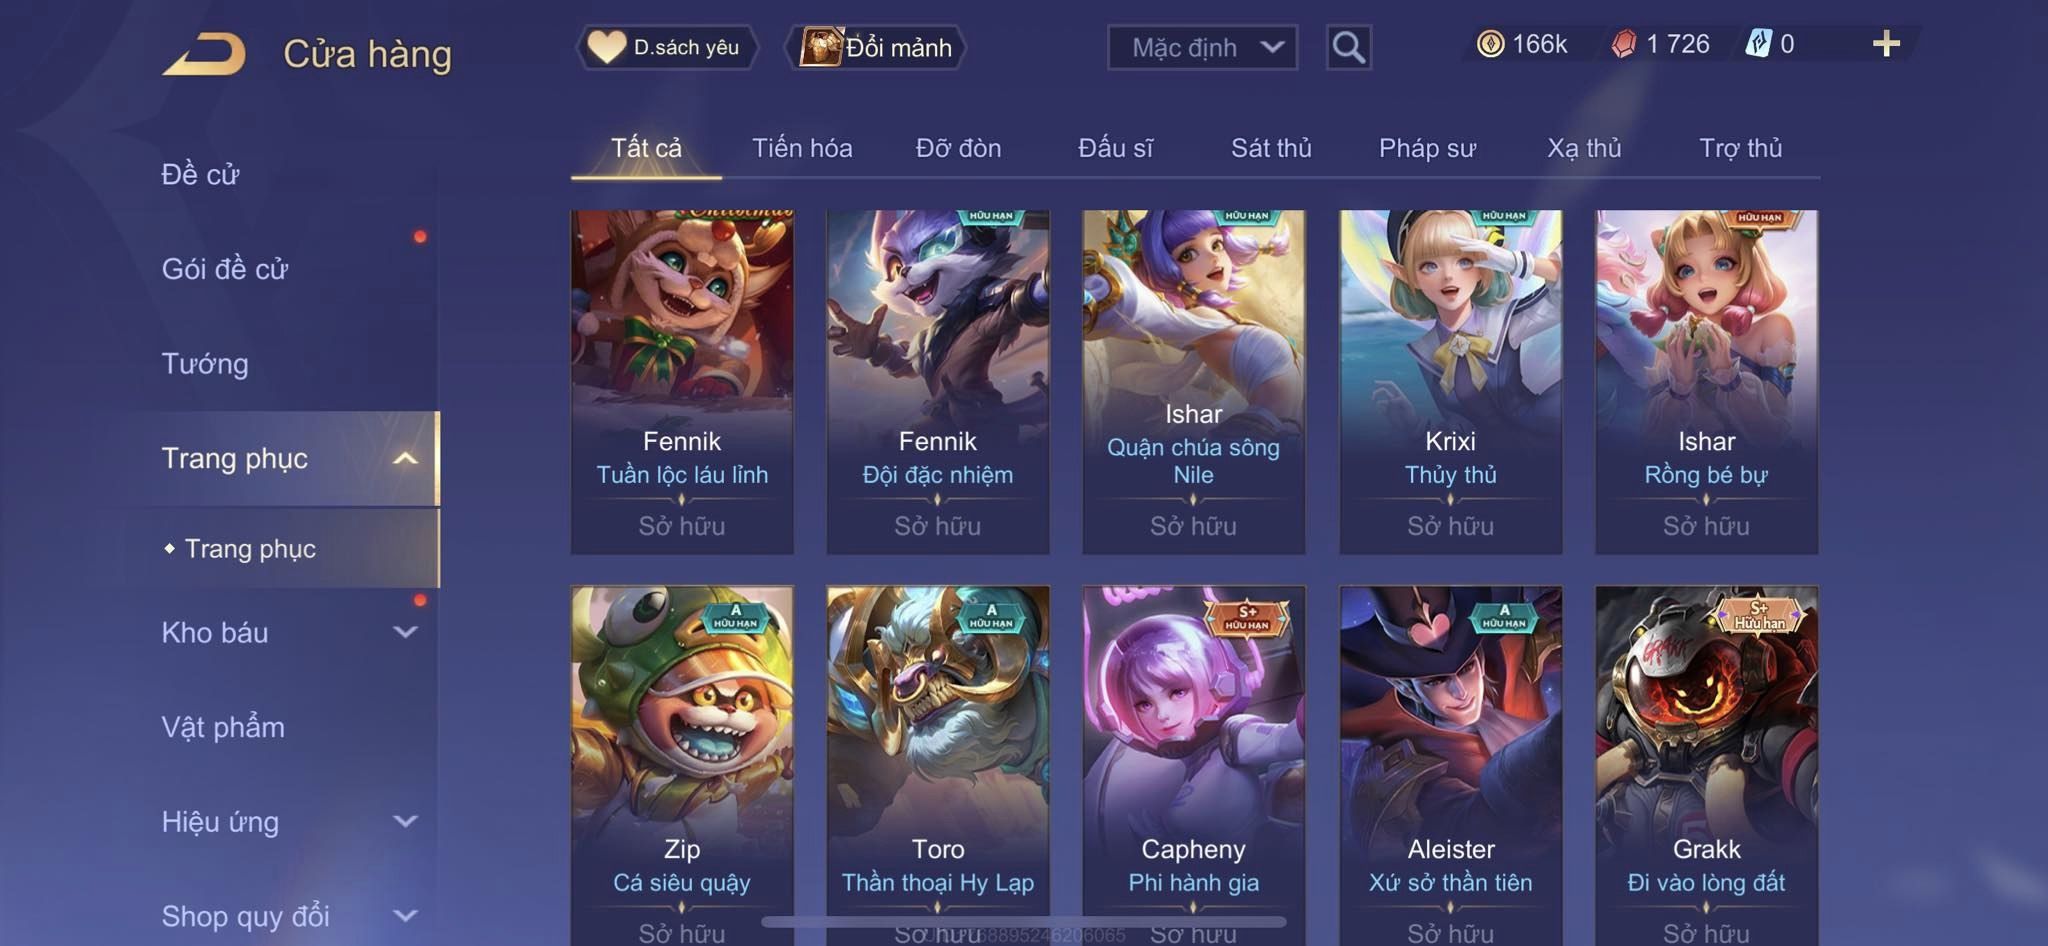2048x946 pixels.
Task: Open the search magnifier icon
Action: (x=1348, y=47)
